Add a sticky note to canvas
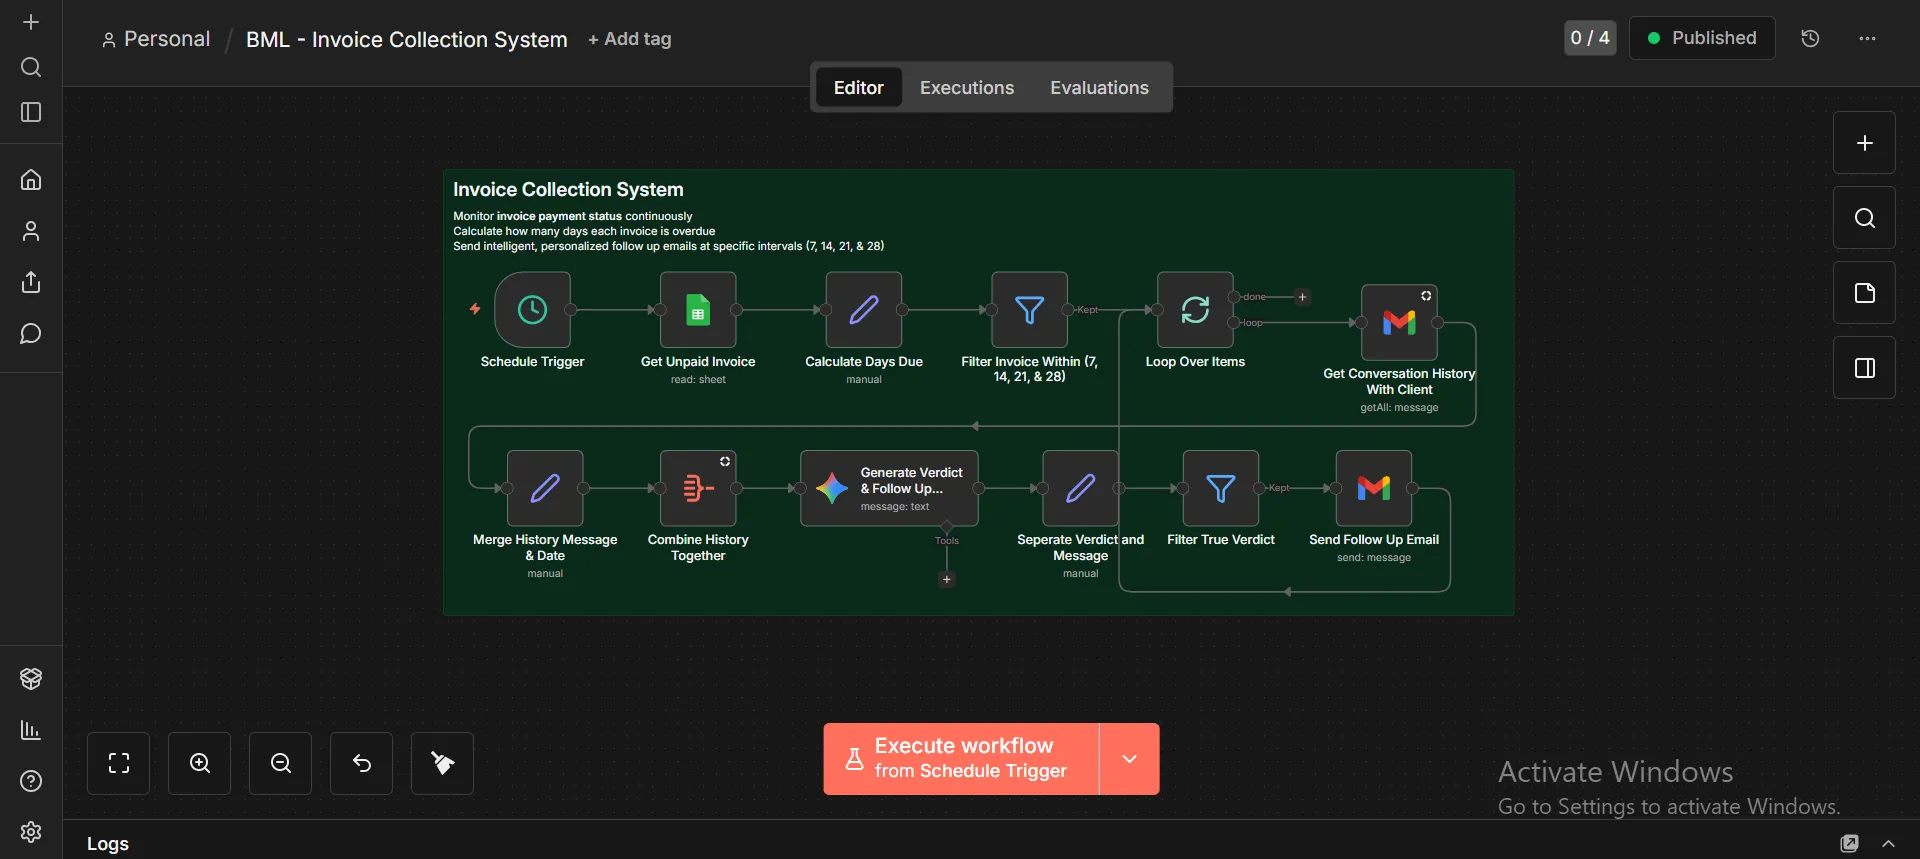This screenshot has height=859, width=1920. click(x=1864, y=293)
